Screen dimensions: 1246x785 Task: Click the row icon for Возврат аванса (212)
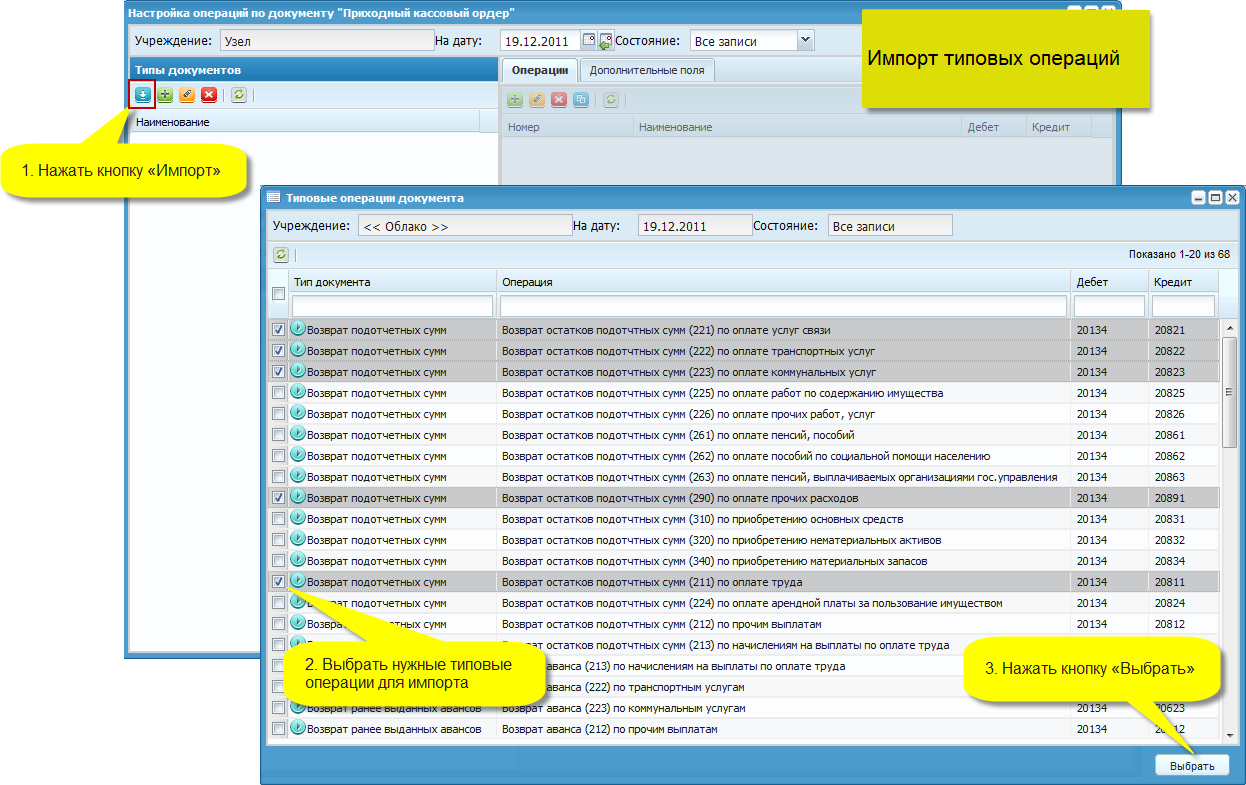297,728
